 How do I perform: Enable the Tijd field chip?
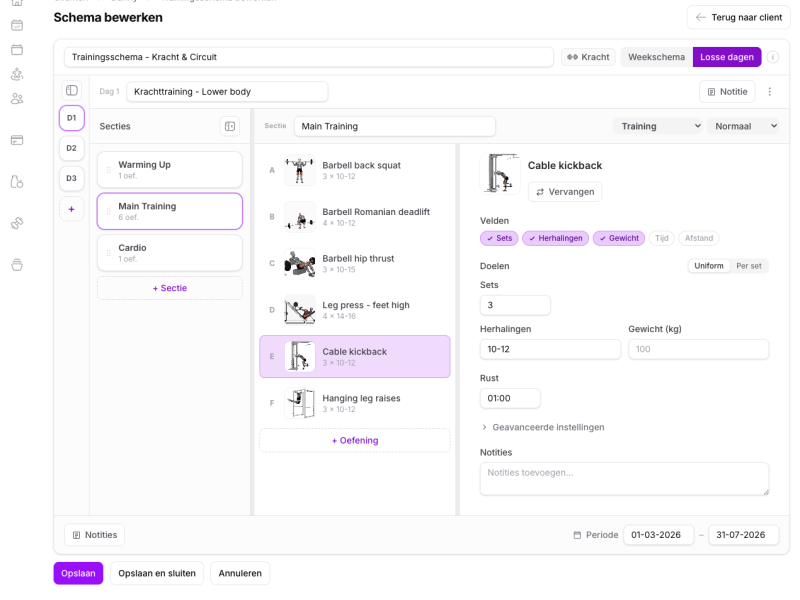click(x=662, y=238)
